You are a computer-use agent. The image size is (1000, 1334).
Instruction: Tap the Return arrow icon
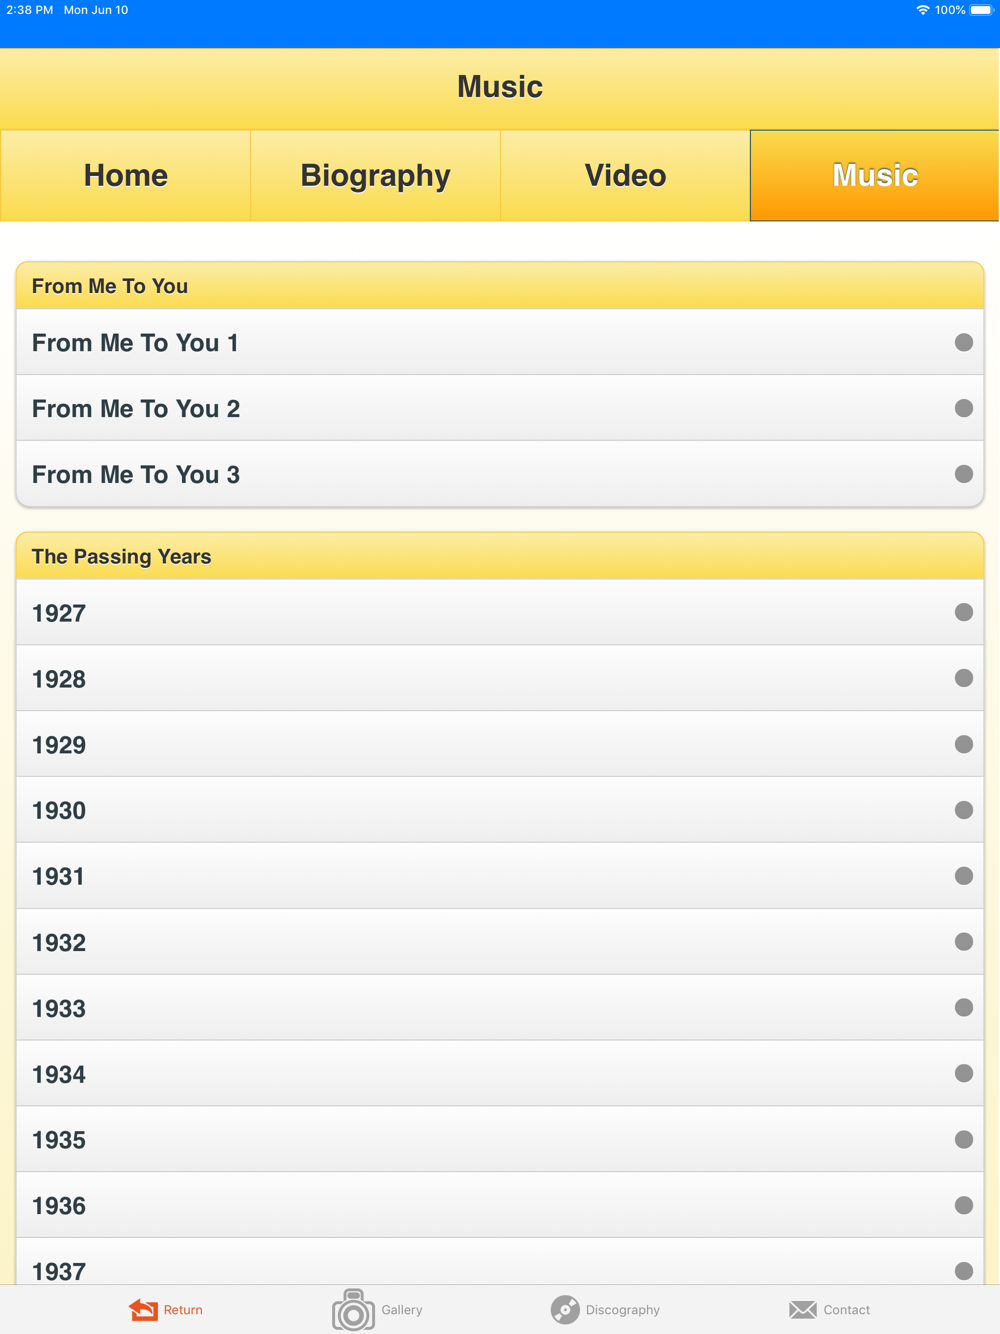point(143,1310)
